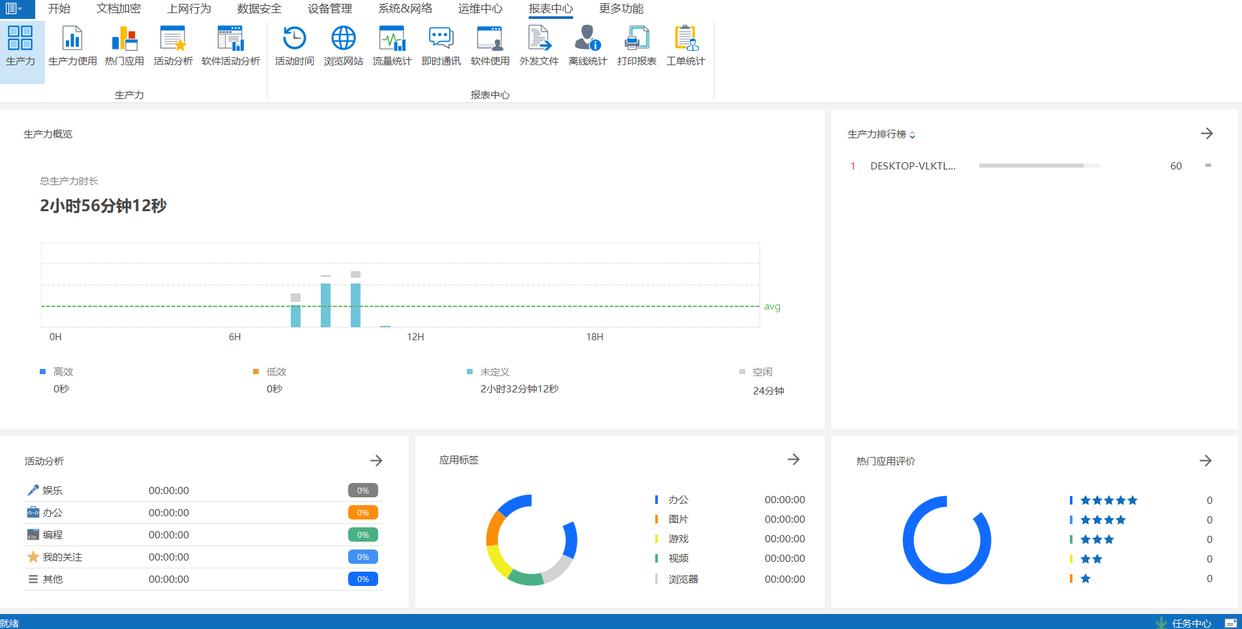
Task: Click the 热门应用 ribbon icon
Action: pyautogui.click(x=124, y=46)
